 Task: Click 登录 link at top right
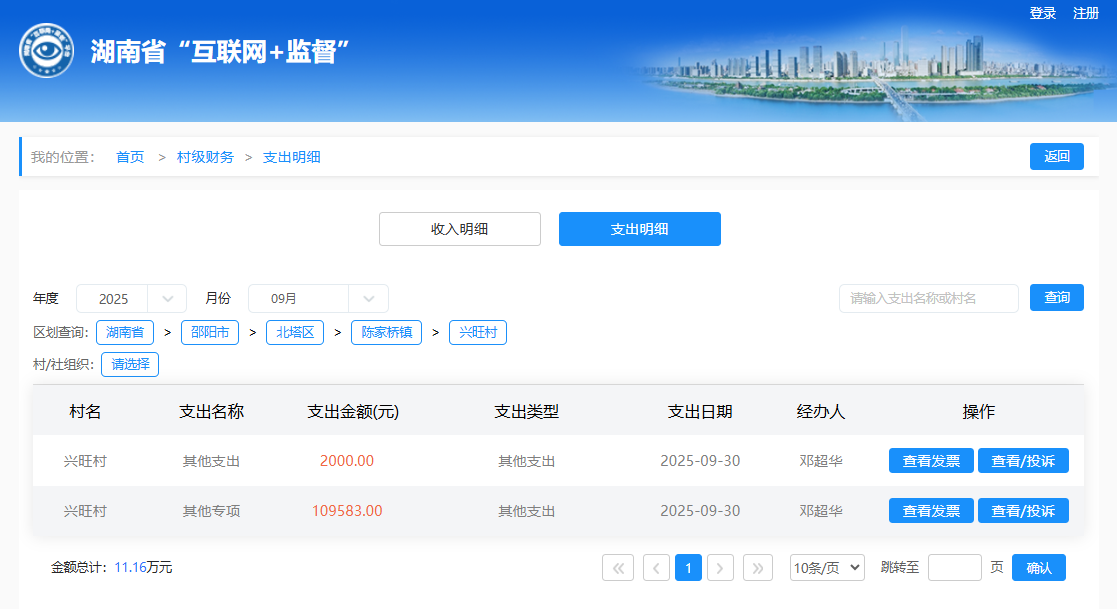pyautogui.click(x=1043, y=13)
